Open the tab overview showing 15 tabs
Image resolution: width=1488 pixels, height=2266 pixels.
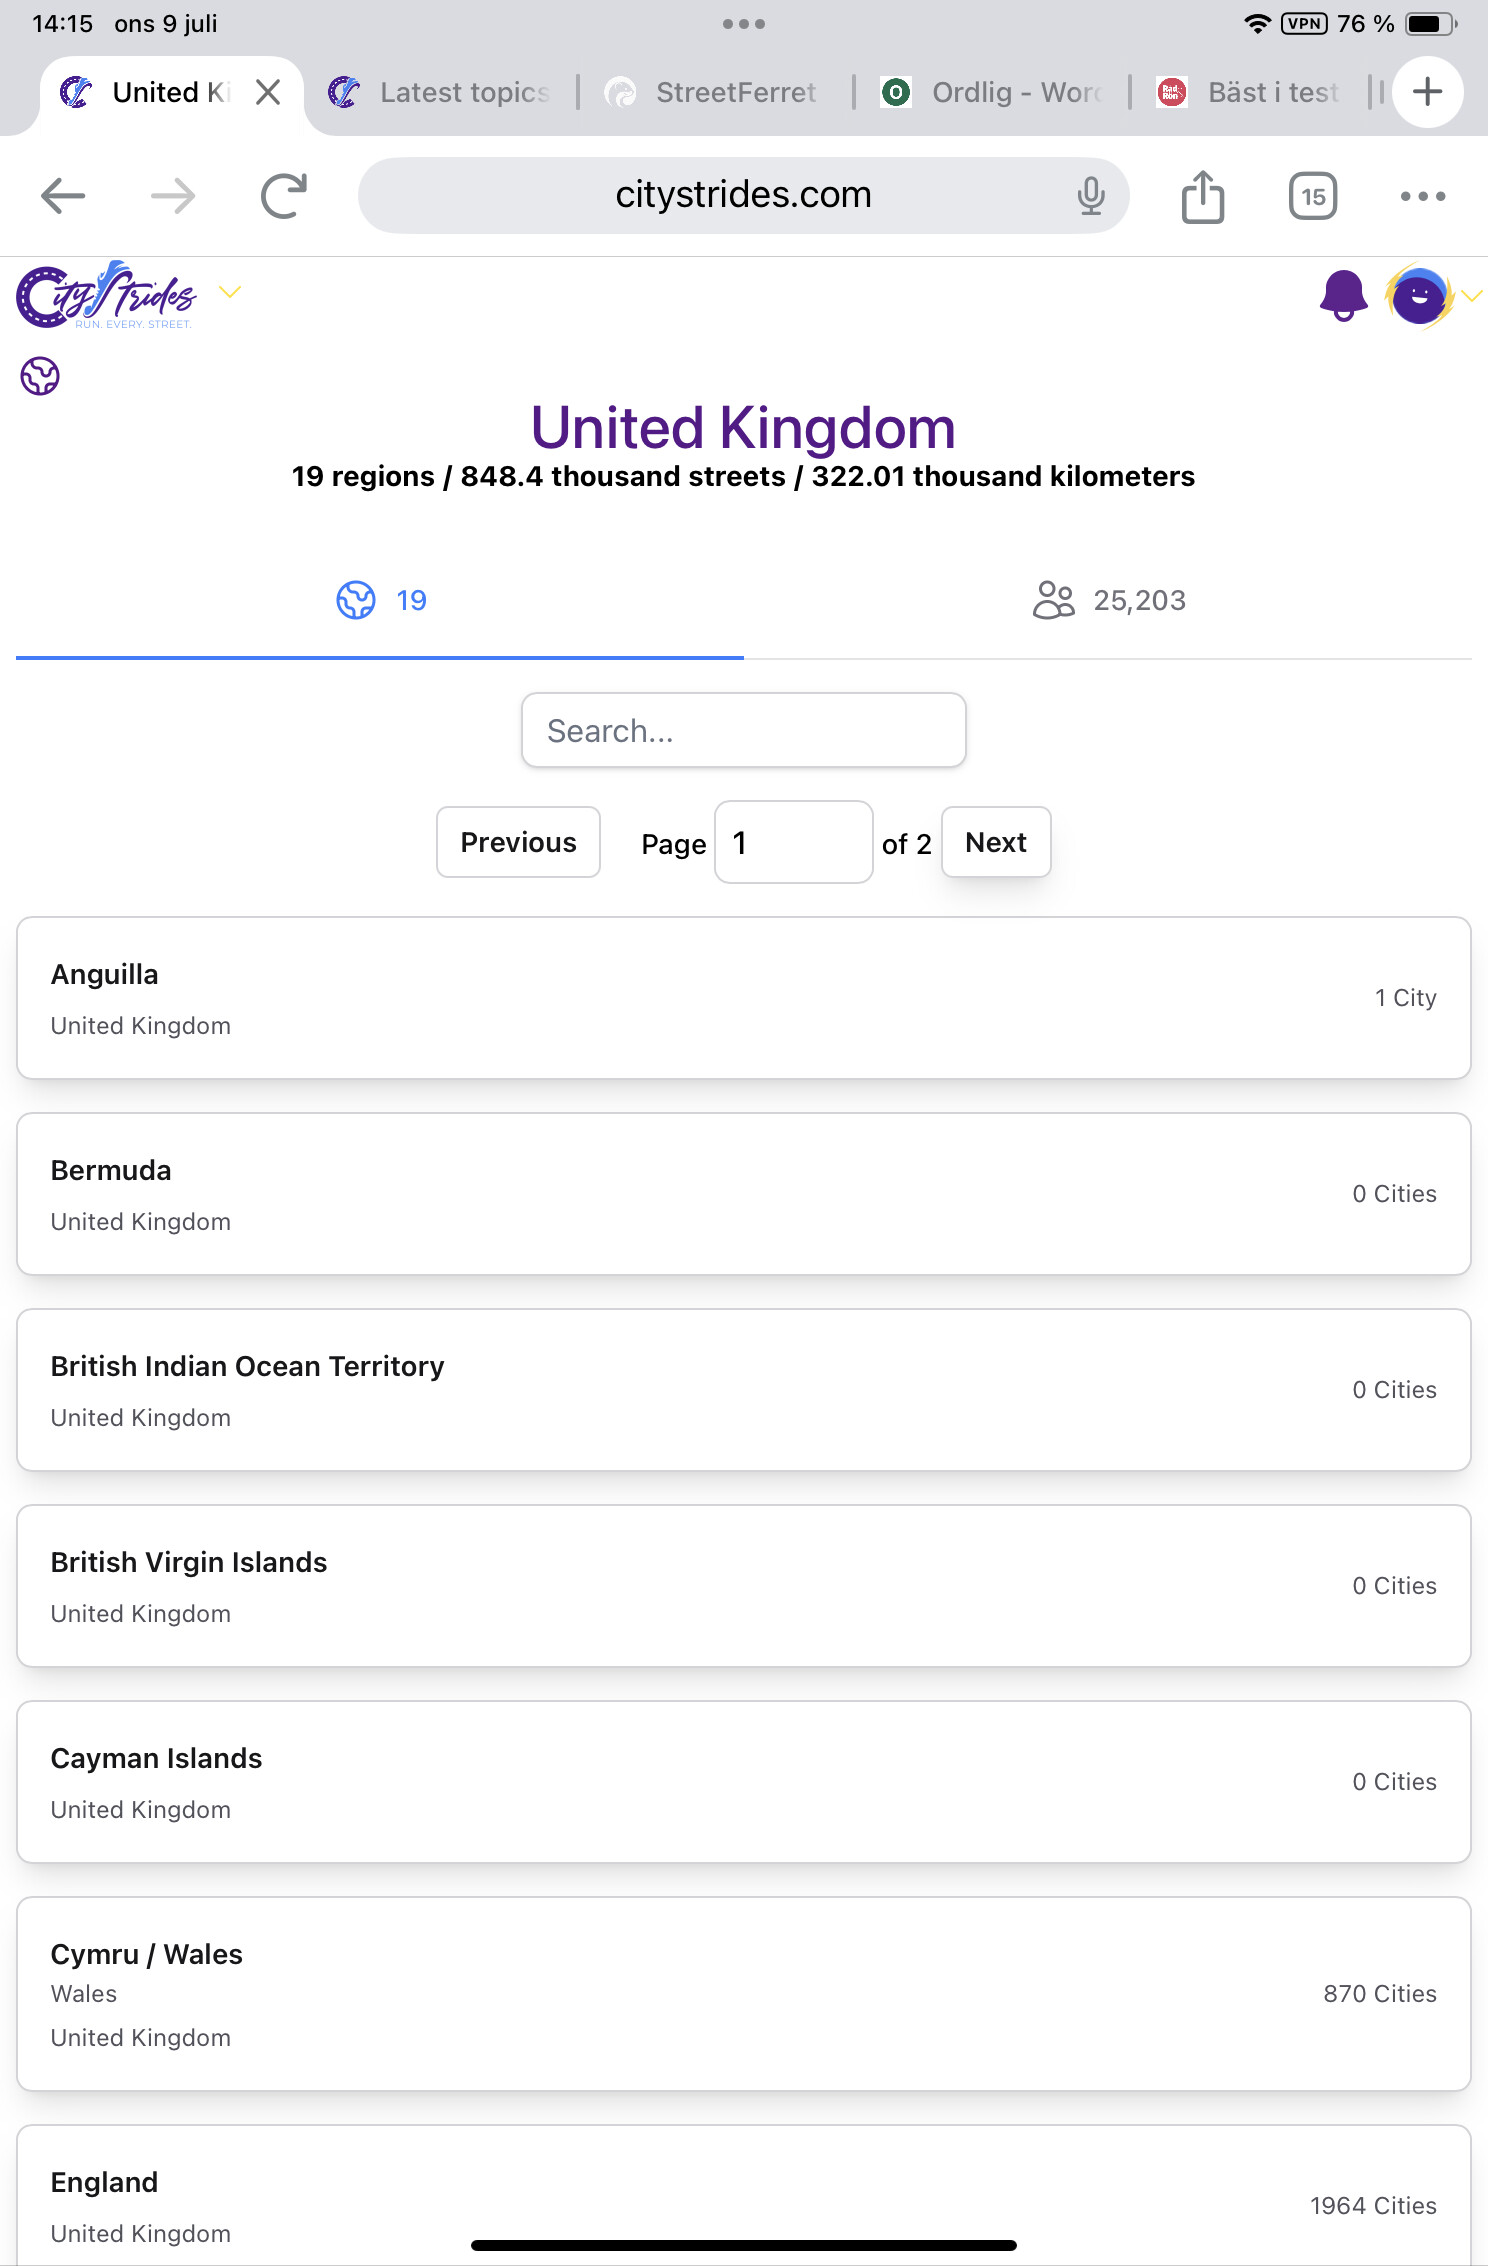[x=1313, y=196]
